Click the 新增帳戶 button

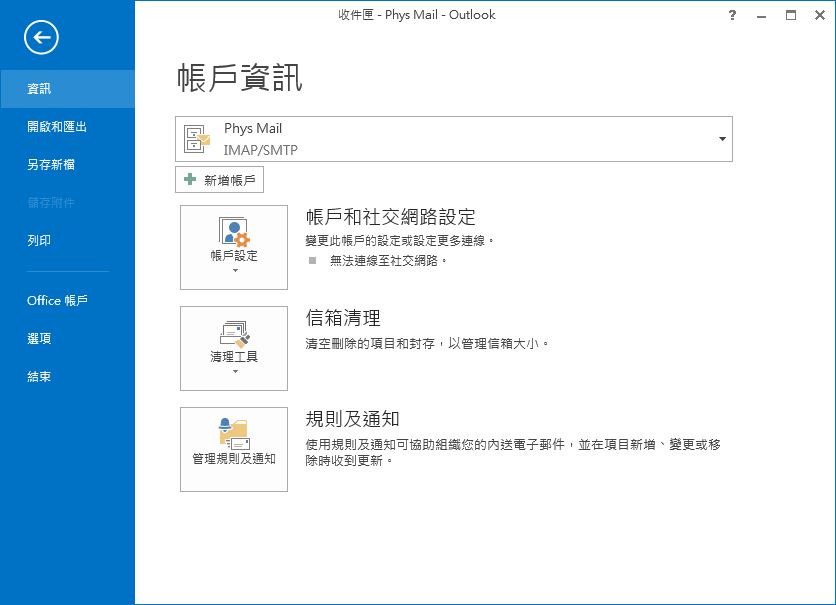click(x=219, y=180)
